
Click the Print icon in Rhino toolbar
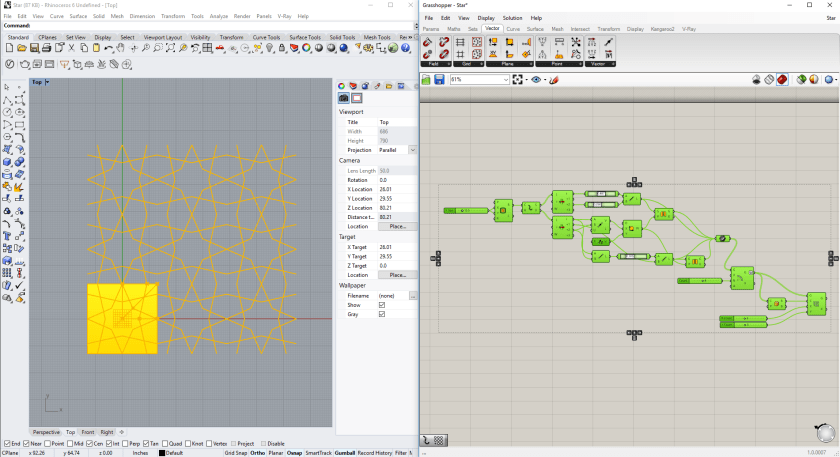pos(44,48)
